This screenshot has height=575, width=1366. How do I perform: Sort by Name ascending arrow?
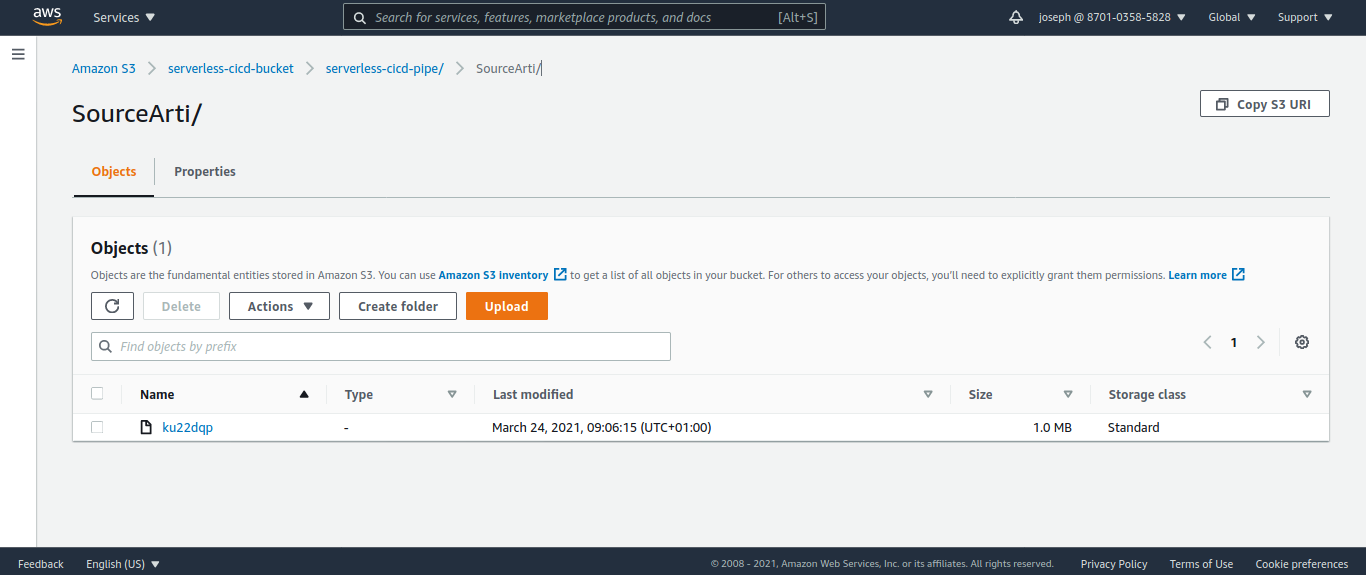click(x=304, y=394)
